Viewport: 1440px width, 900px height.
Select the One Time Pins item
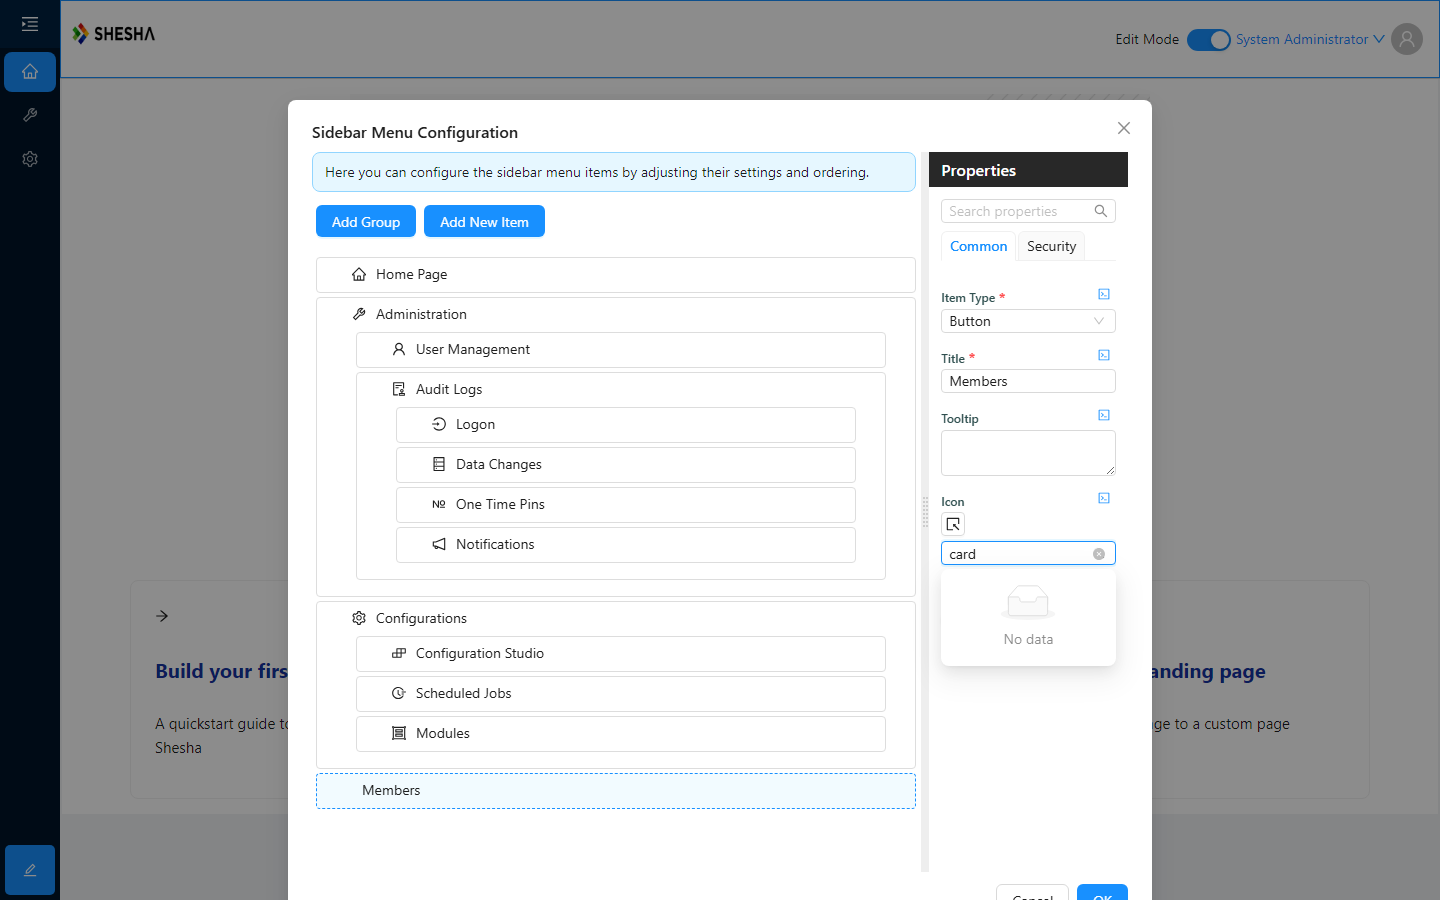[626, 504]
